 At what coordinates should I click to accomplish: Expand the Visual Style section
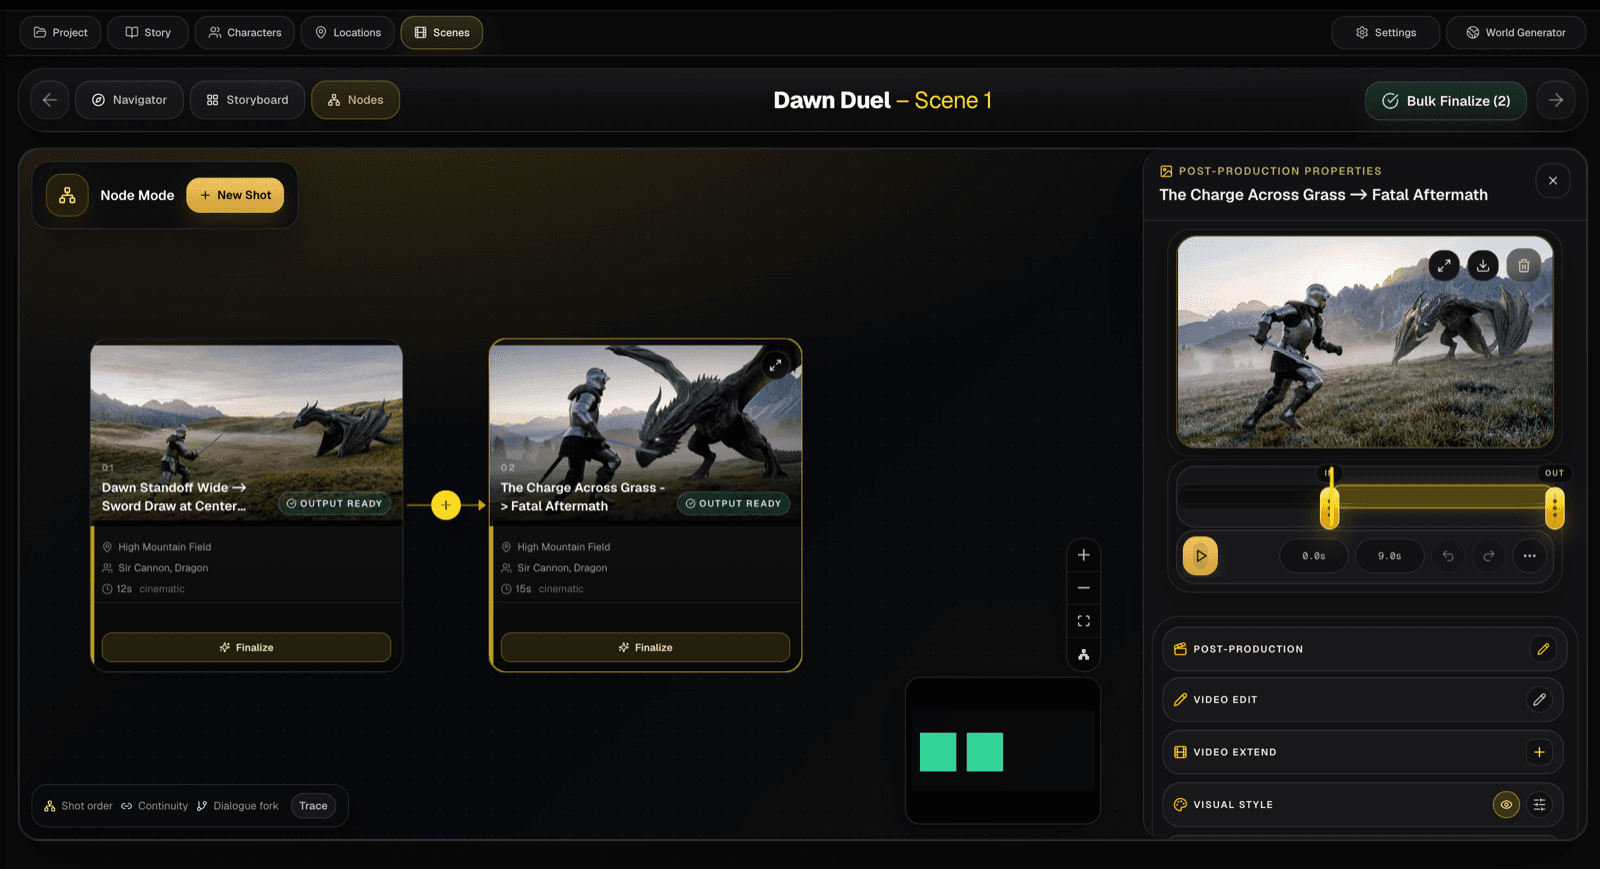[1362, 804]
